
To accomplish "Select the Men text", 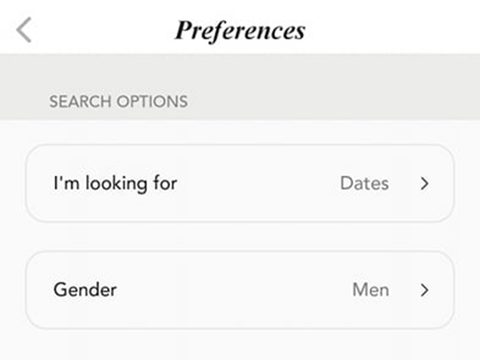I will tap(371, 290).
